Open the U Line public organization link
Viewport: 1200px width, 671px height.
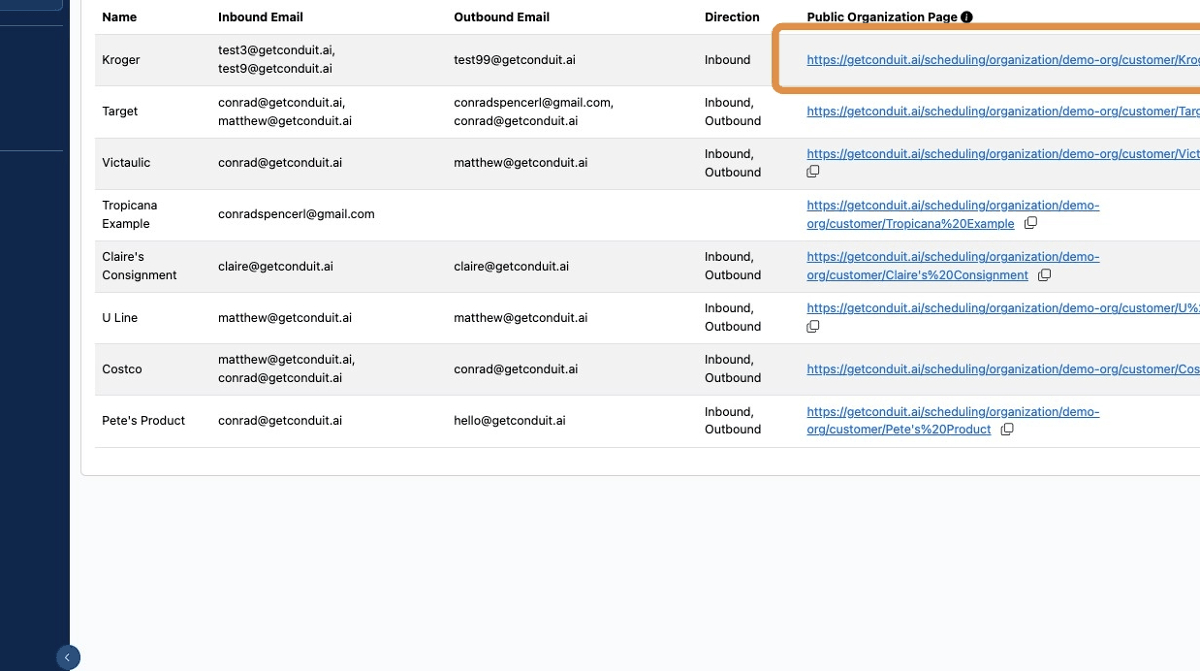[x=1003, y=308]
